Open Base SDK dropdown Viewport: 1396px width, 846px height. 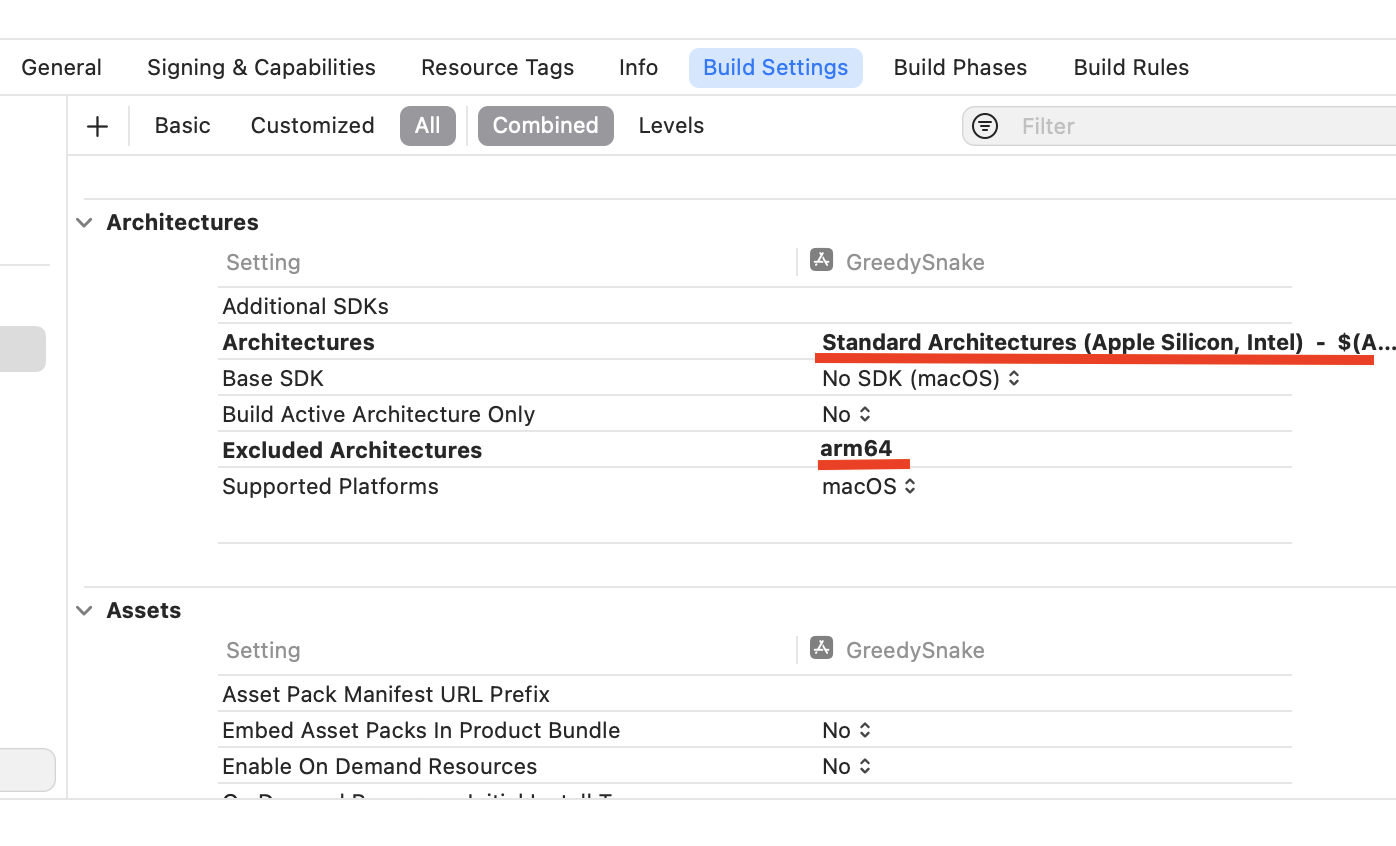(921, 378)
